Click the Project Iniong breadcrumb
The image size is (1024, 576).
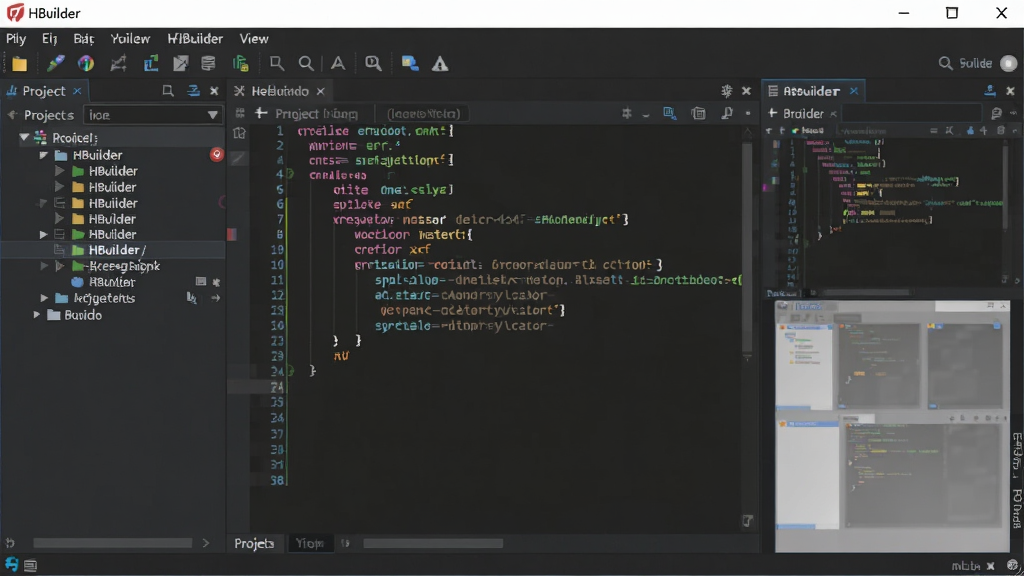[x=316, y=114]
